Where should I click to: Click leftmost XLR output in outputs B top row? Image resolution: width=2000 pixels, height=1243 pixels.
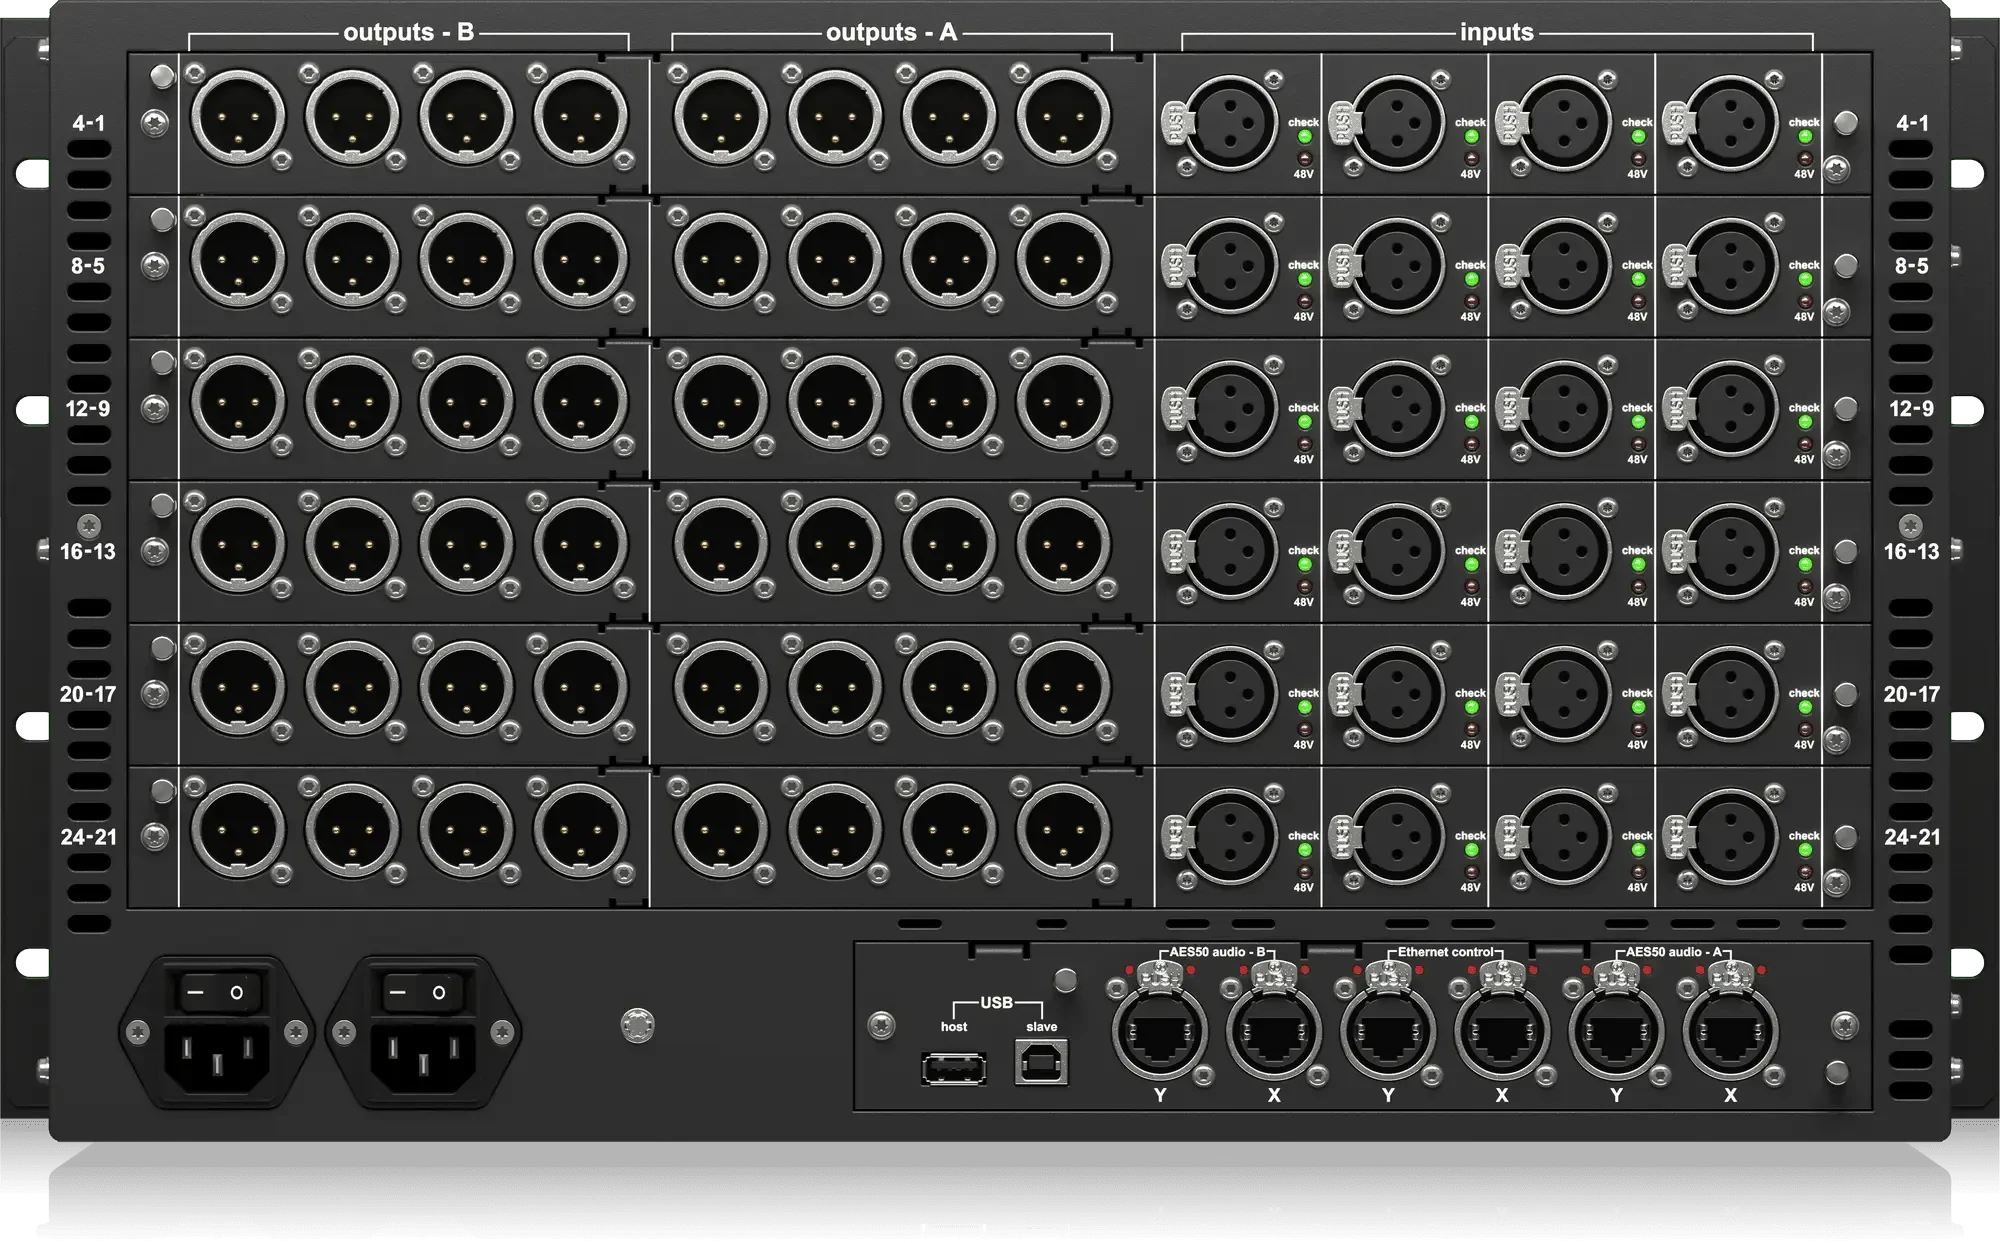(x=238, y=117)
